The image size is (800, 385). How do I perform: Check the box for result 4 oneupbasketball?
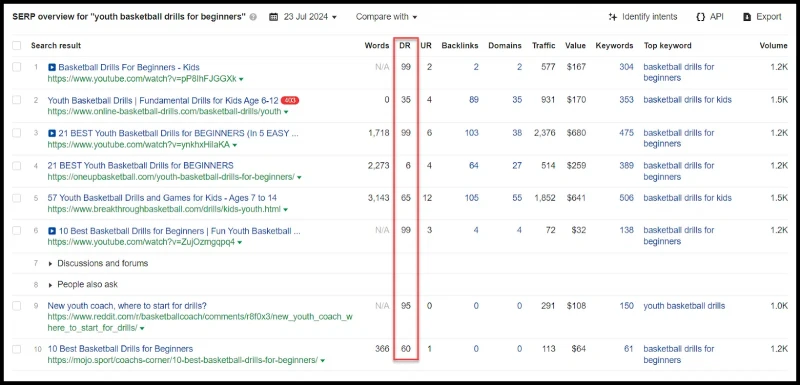pyautogui.click(x=17, y=166)
